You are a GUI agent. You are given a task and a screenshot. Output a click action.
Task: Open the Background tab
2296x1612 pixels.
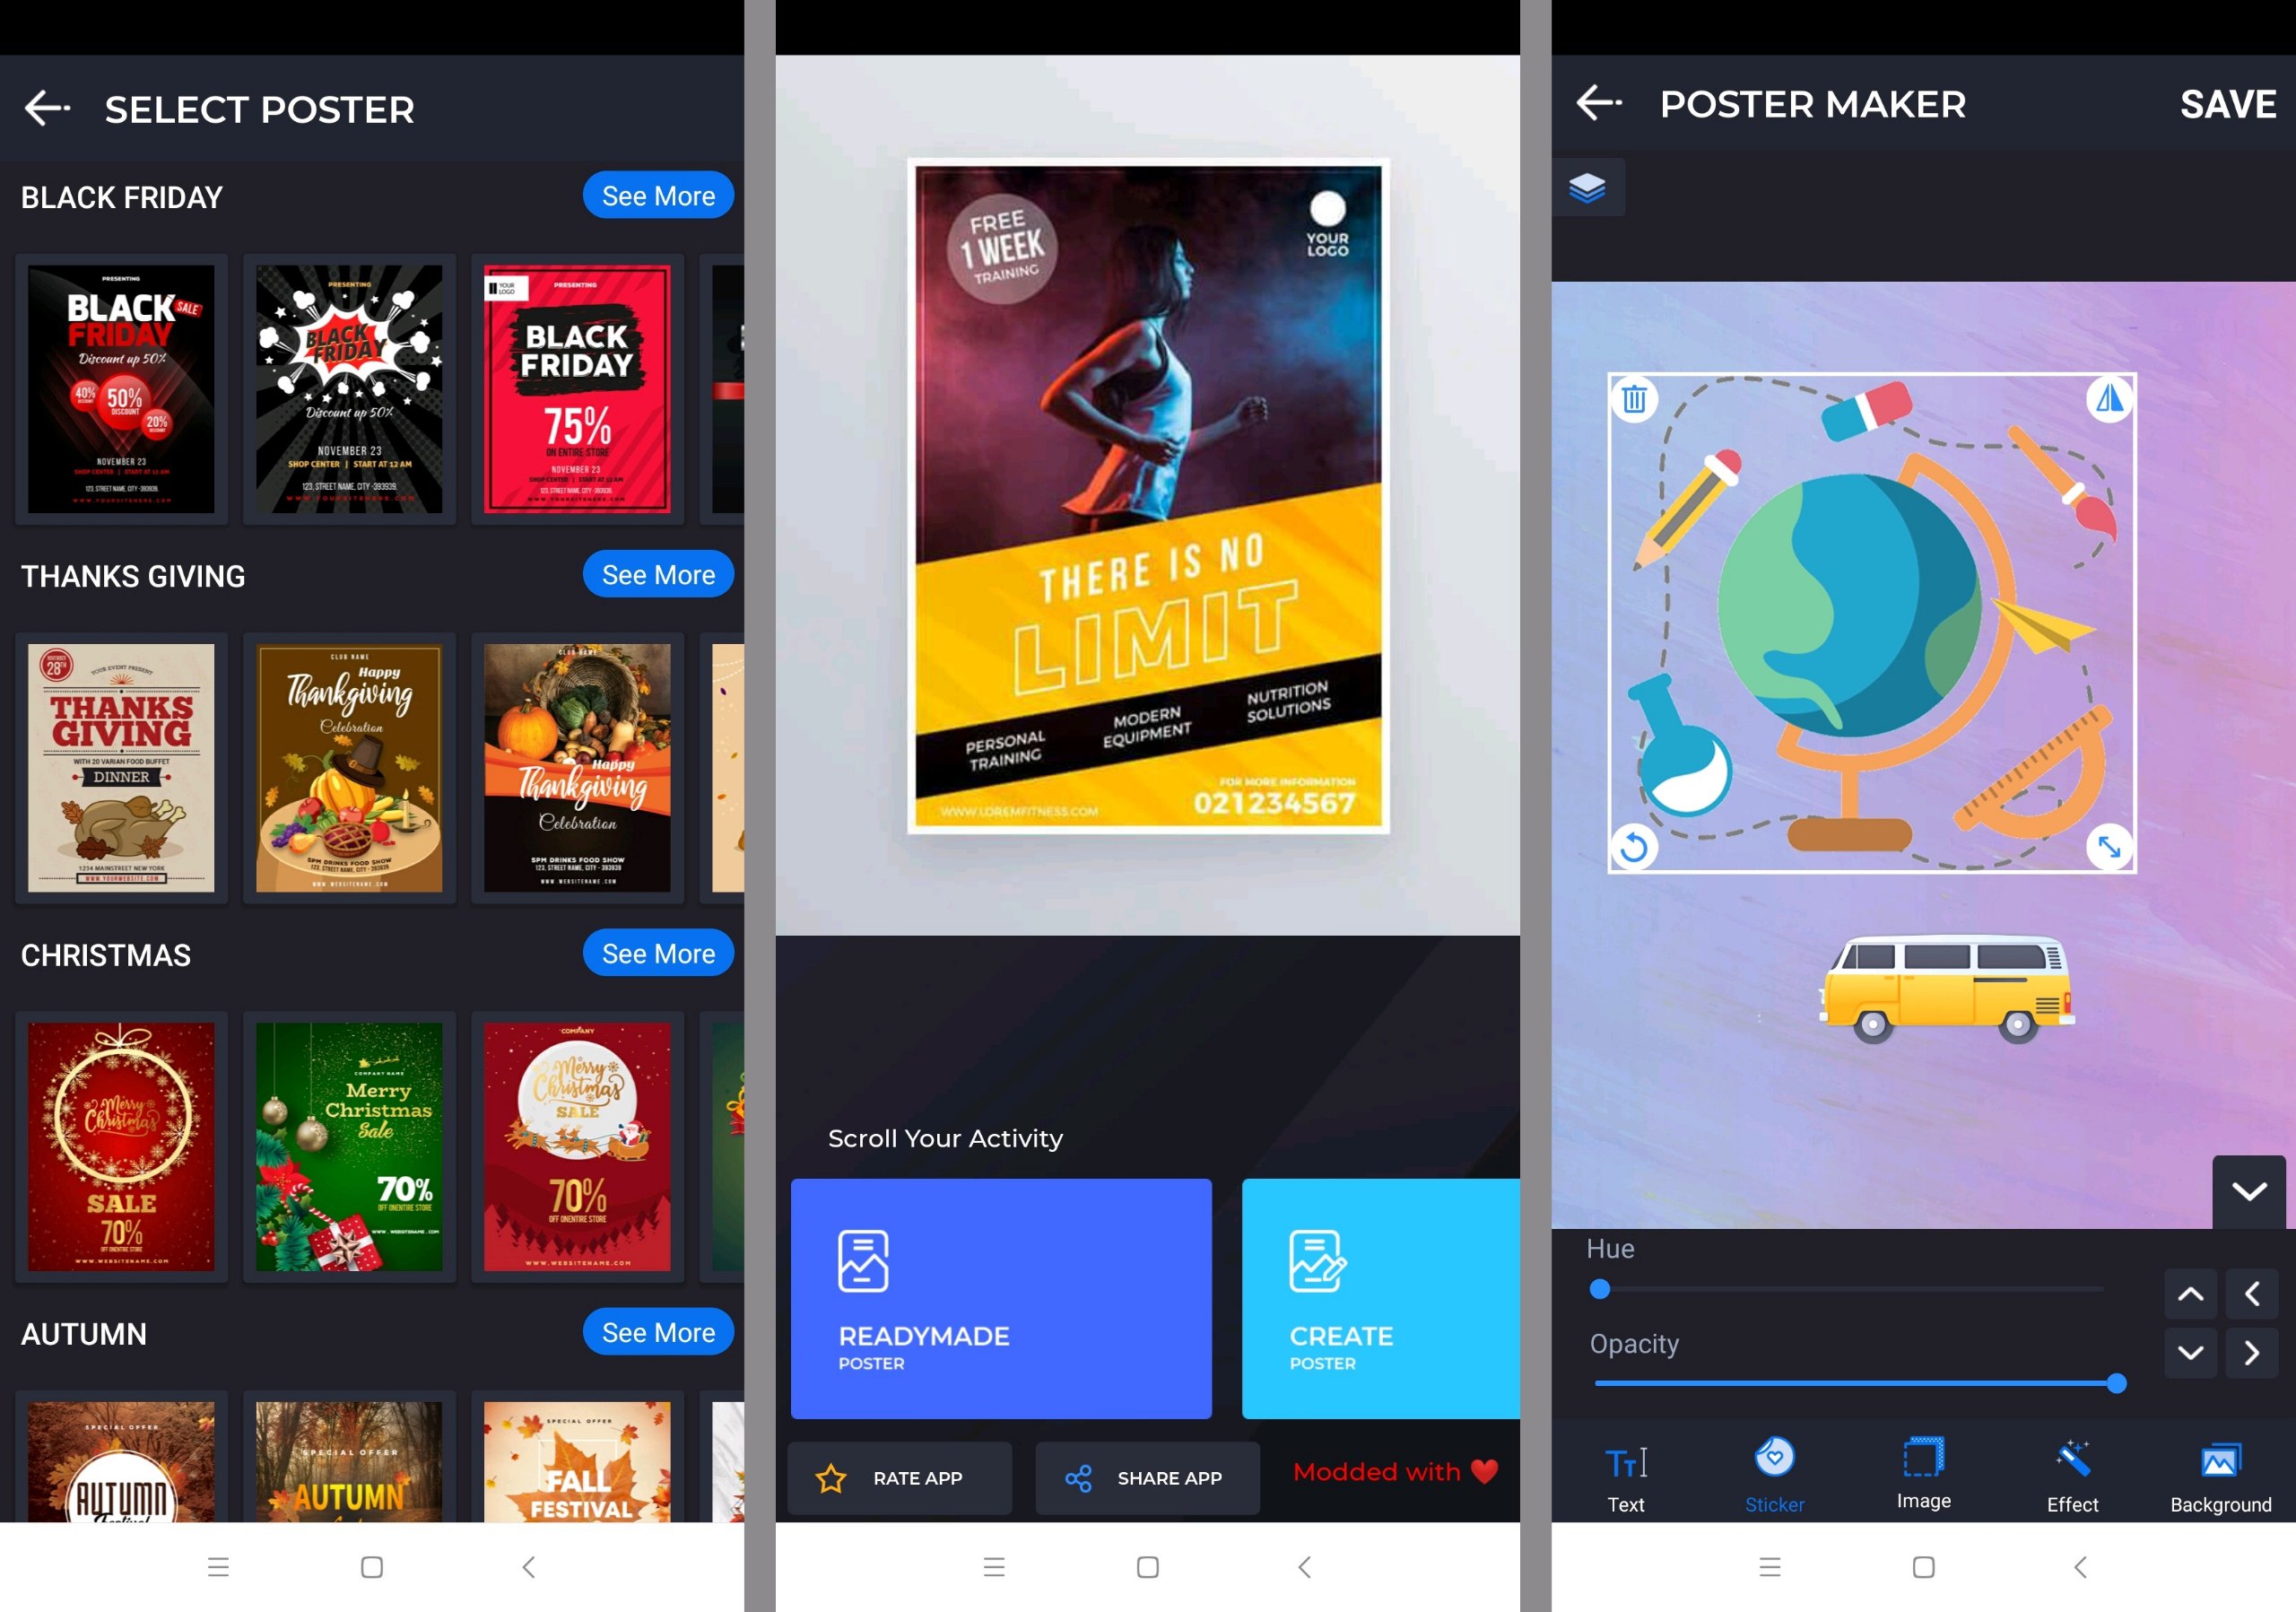pyautogui.click(x=2220, y=1478)
